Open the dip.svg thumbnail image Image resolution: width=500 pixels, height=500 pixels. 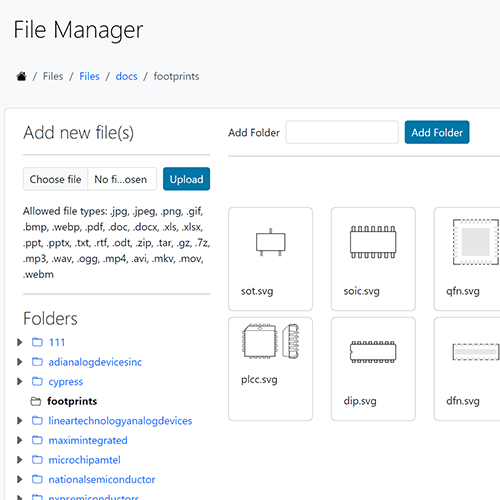click(x=373, y=352)
